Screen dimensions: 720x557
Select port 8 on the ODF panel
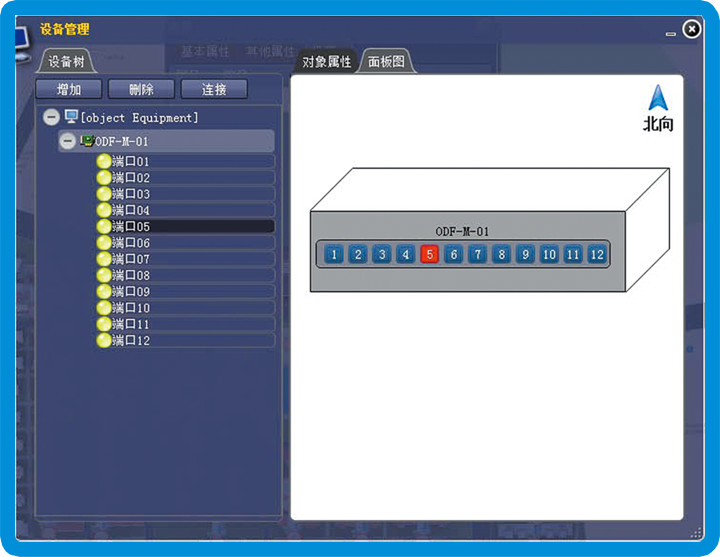tap(501, 254)
